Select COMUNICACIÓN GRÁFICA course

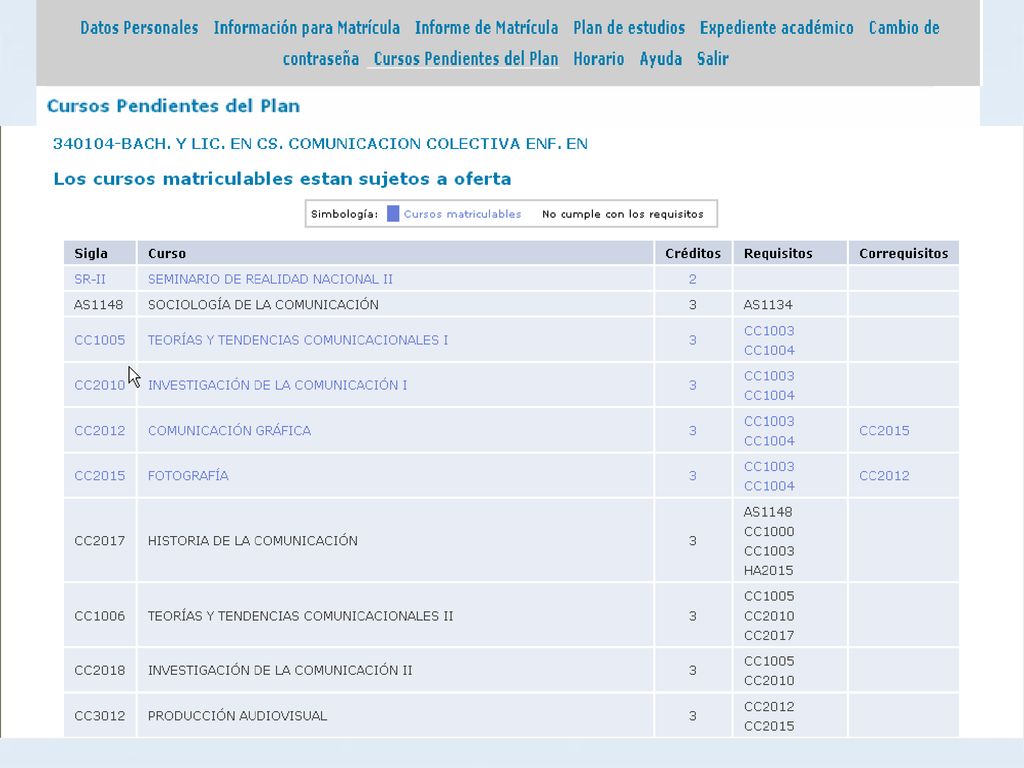[229, 430]
